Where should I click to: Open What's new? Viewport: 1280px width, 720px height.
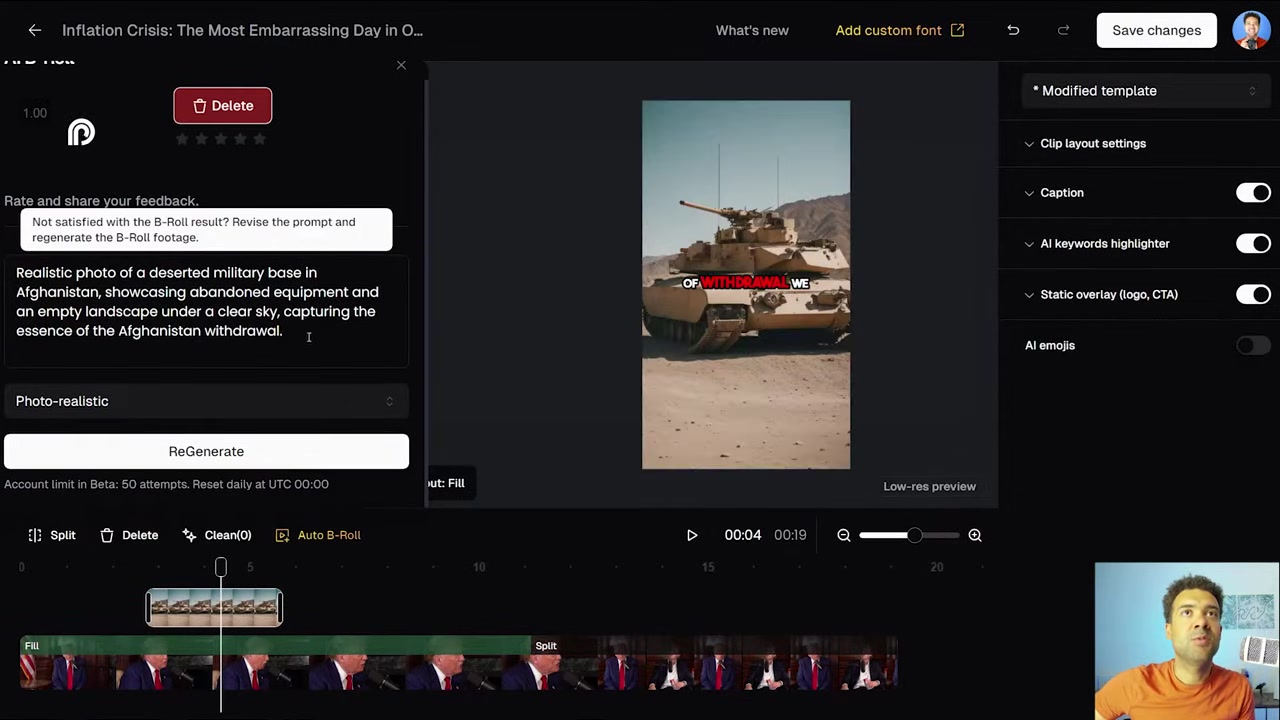pyautogui.click(x=752, y=30)
